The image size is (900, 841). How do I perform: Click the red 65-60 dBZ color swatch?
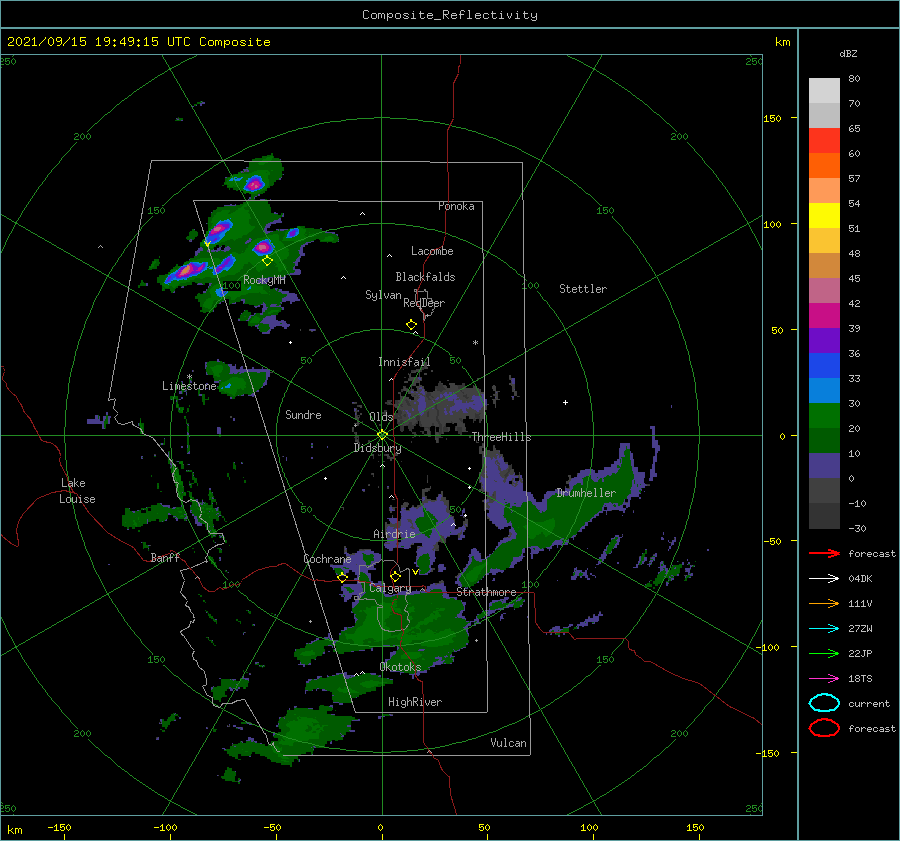point(824,141)
